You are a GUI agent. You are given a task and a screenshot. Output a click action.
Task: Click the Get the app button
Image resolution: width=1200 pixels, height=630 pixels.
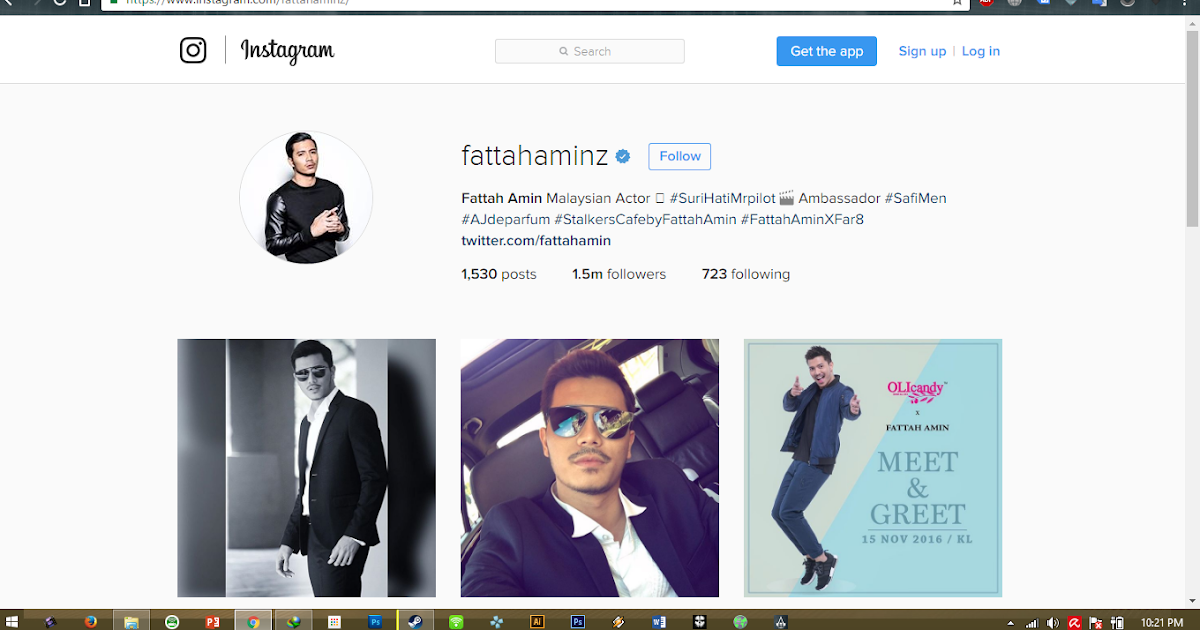pos(826,51)
